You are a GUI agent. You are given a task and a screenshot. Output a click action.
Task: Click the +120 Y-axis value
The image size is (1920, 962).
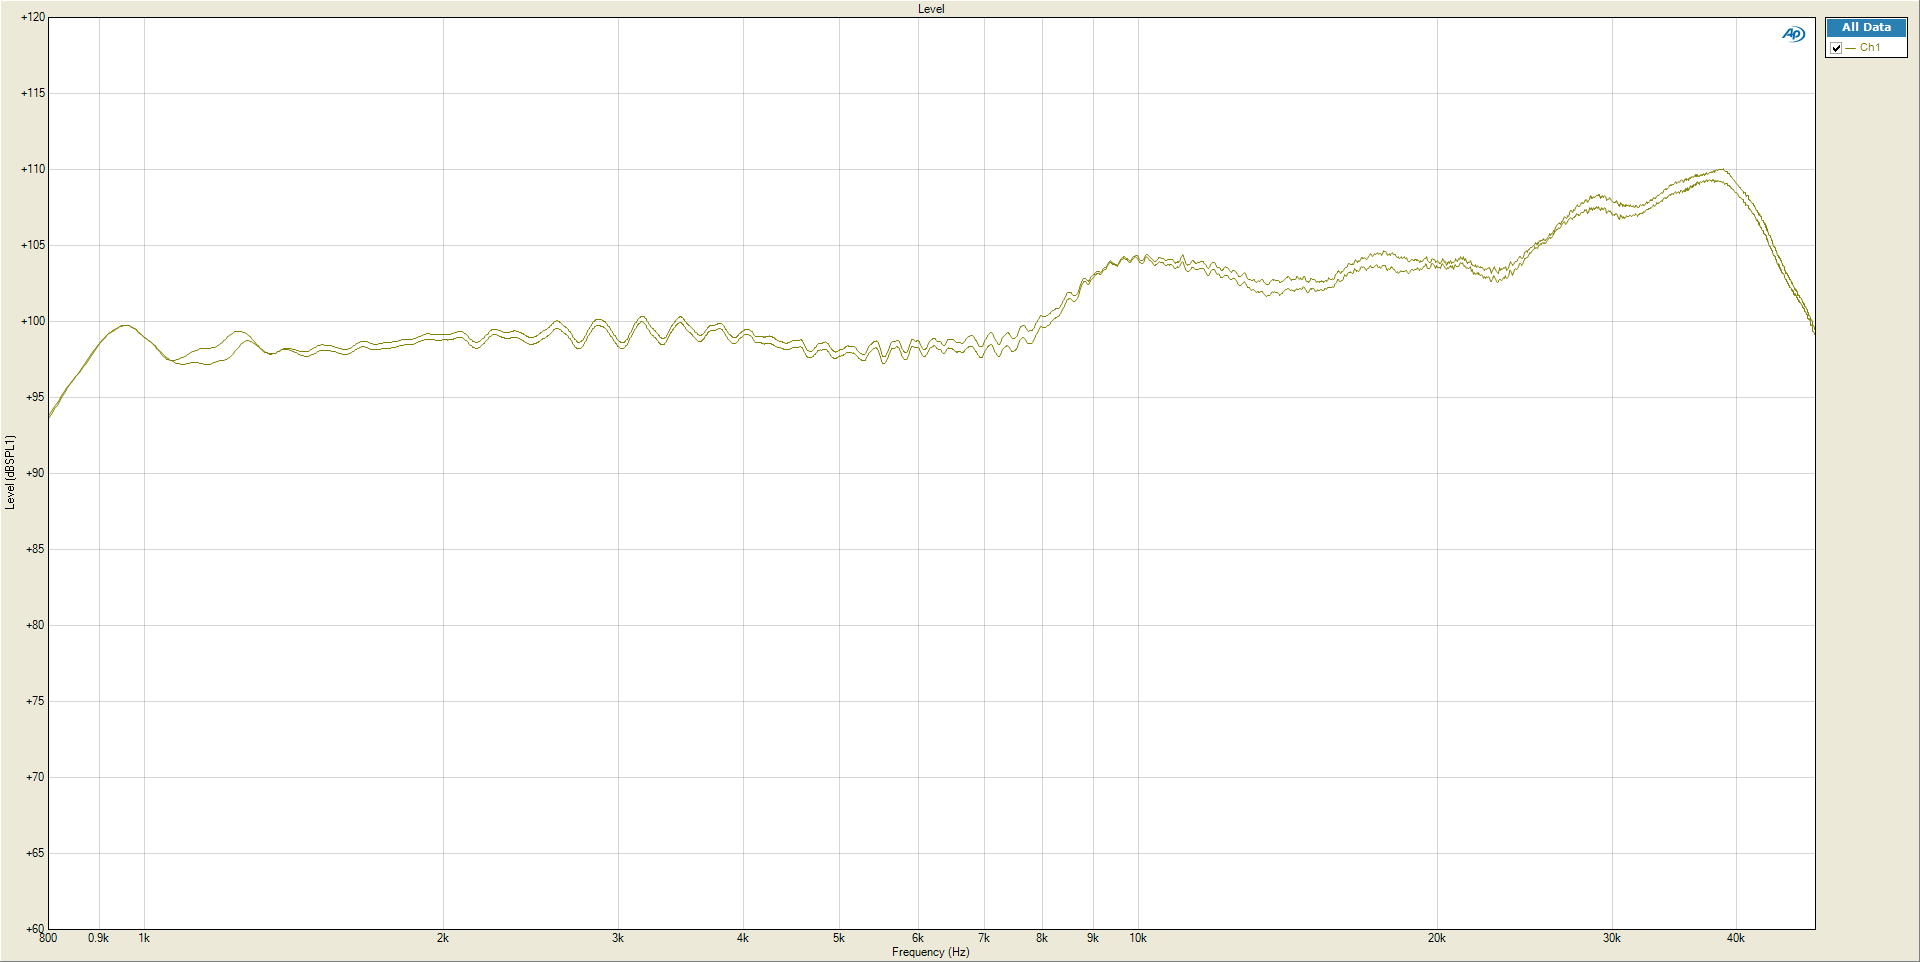point(33,17)
